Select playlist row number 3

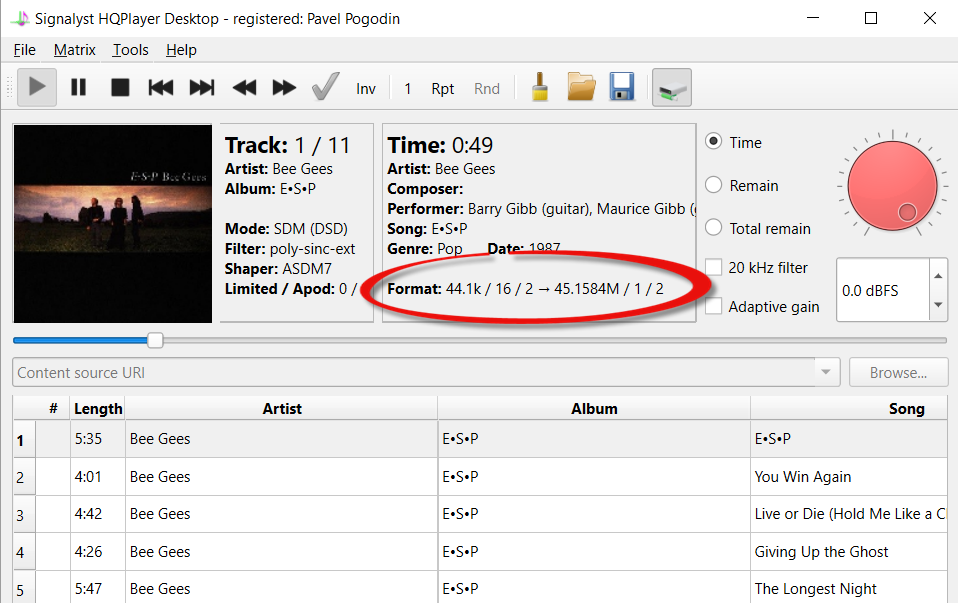21,515
